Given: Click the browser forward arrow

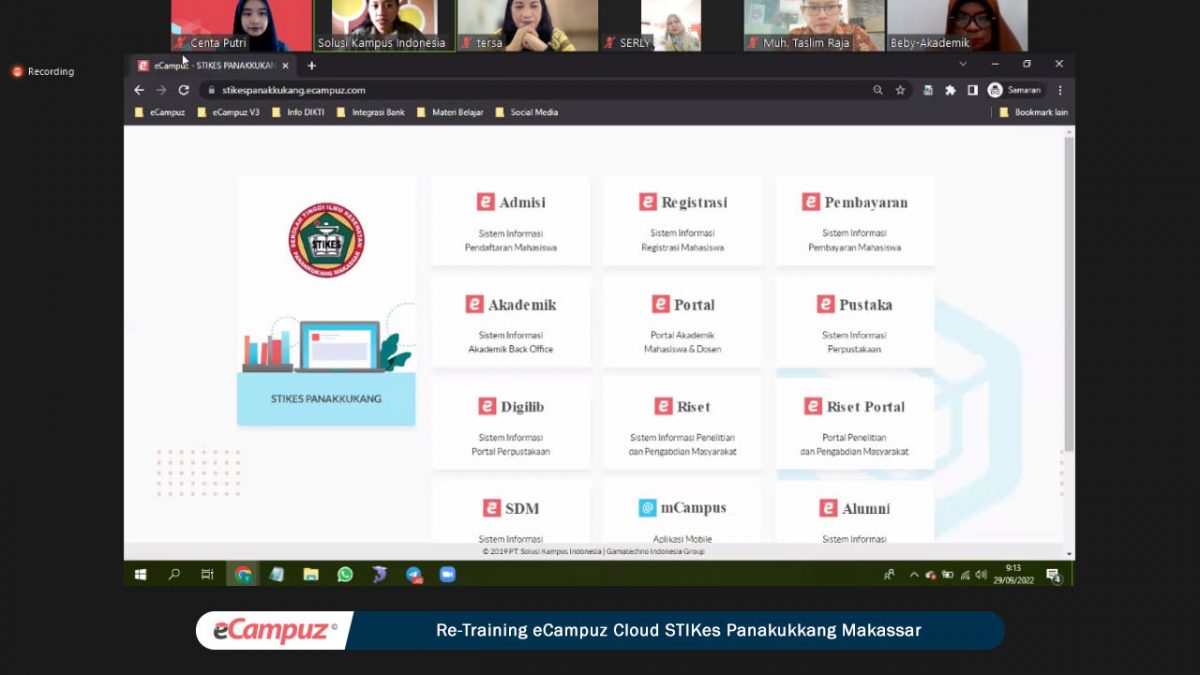Looking at the screenshot, I should tap(161, 90).
